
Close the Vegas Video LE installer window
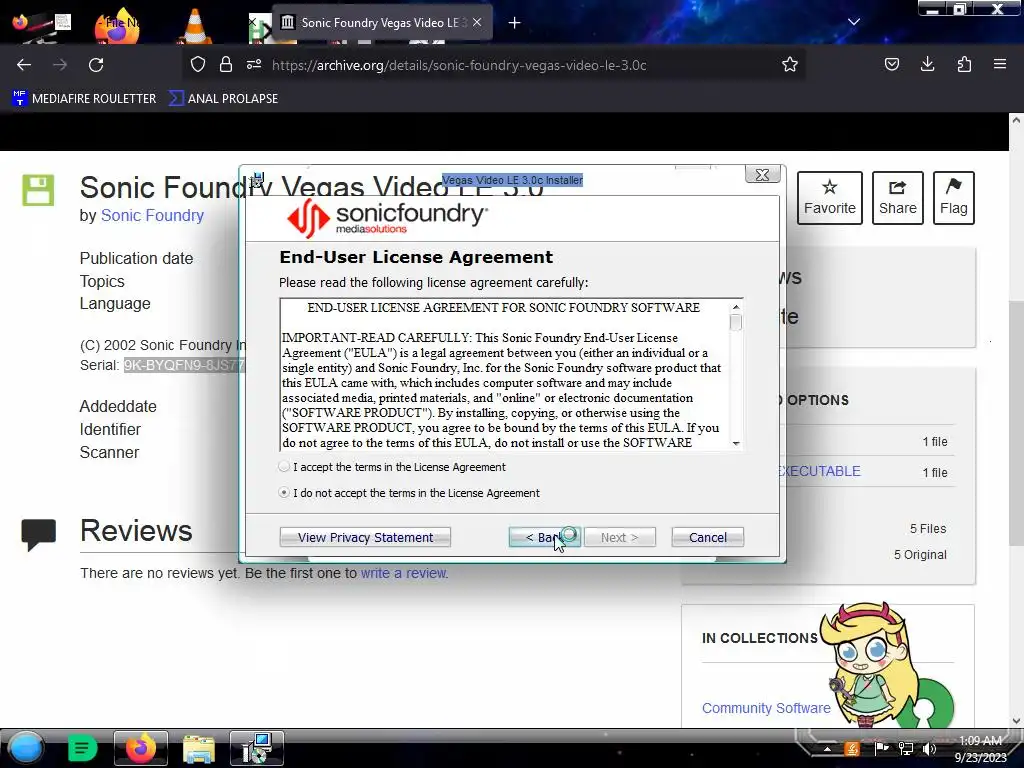[x=762, y=174]
